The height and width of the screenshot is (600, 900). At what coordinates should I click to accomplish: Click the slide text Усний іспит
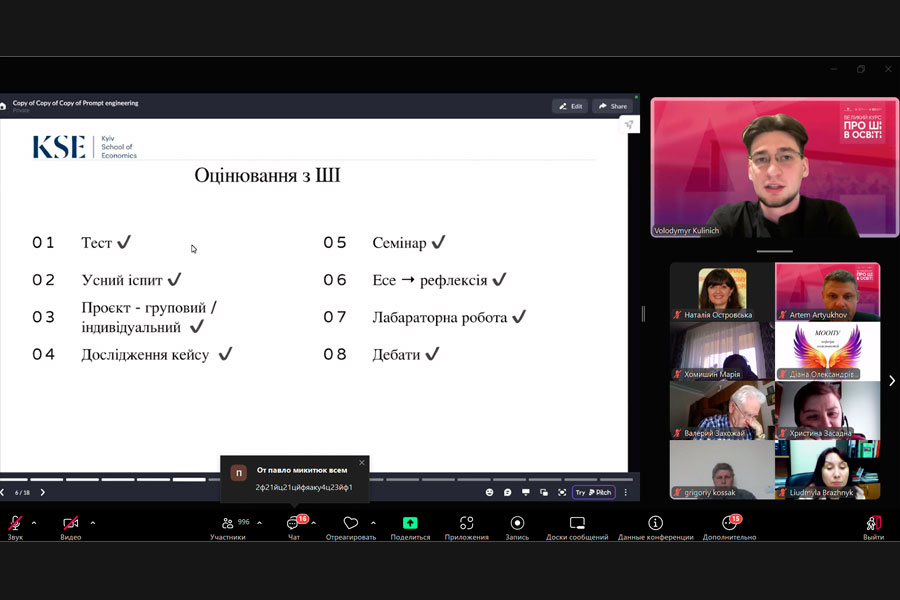click(x=122, y=280)
